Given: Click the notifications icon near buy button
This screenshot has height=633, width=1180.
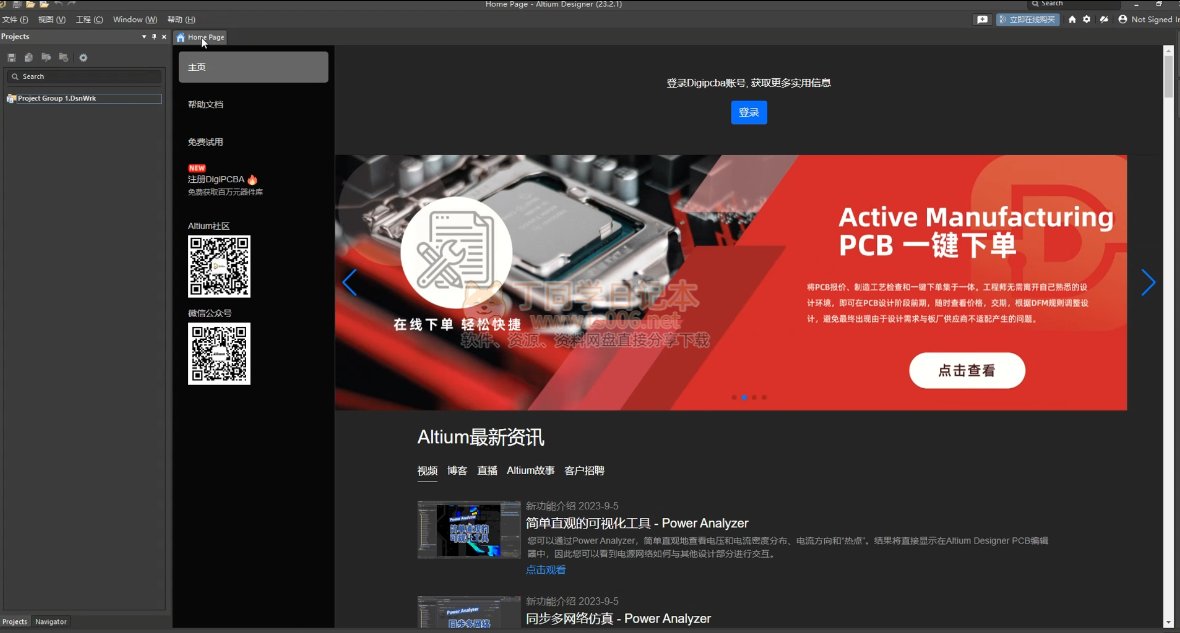Looking at the screenshot, I should coord(982,19).
